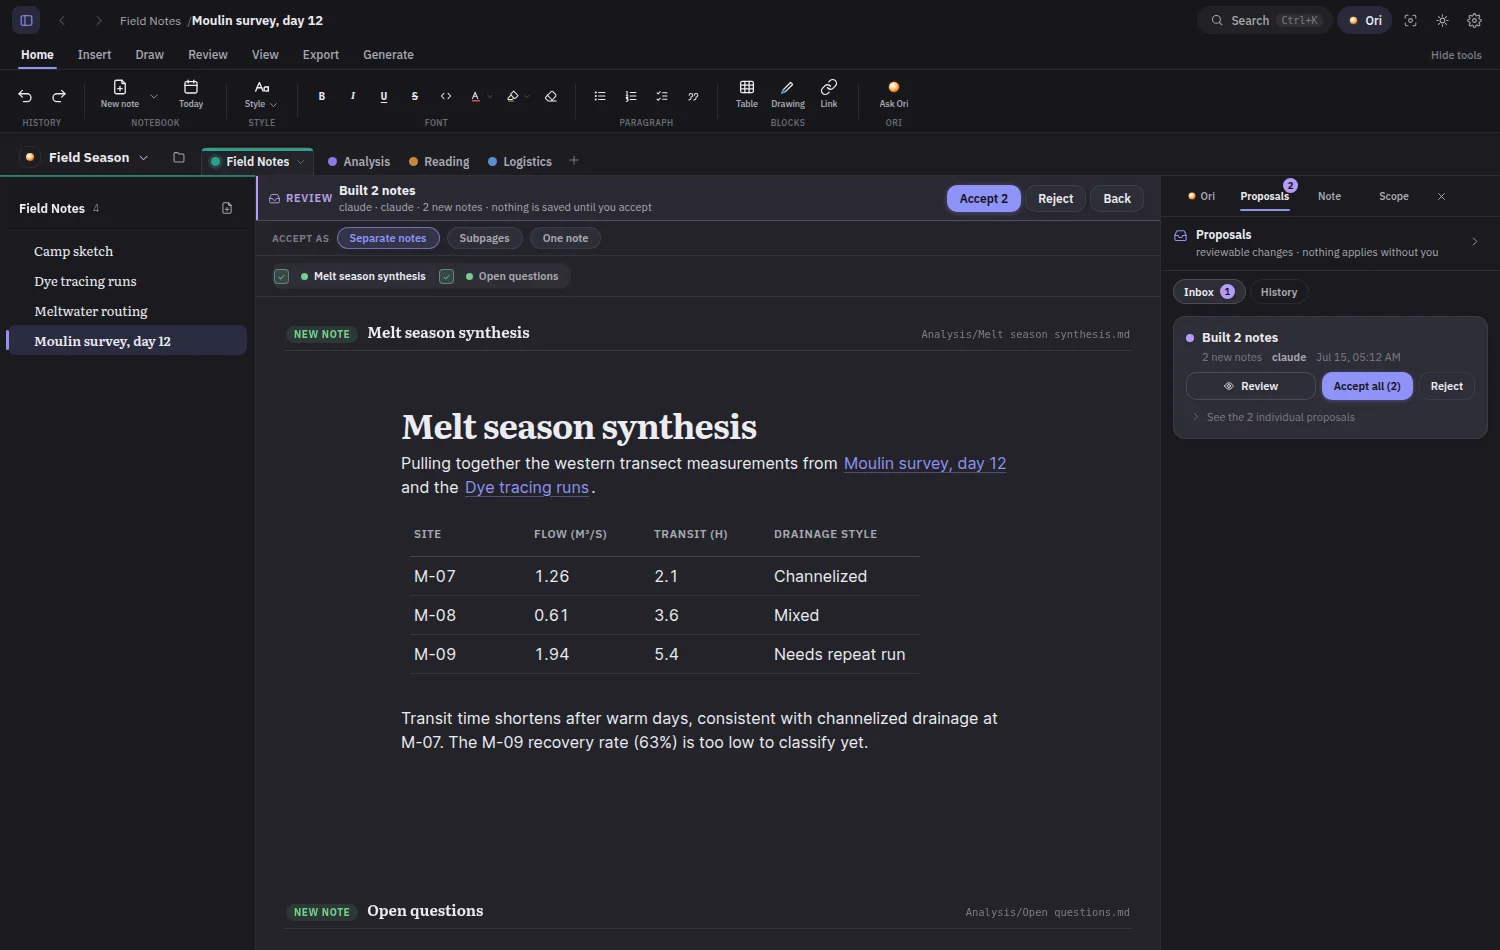Click the Ask Ori icon
This screenshot has height=950, width=1500.
point(894,94)
